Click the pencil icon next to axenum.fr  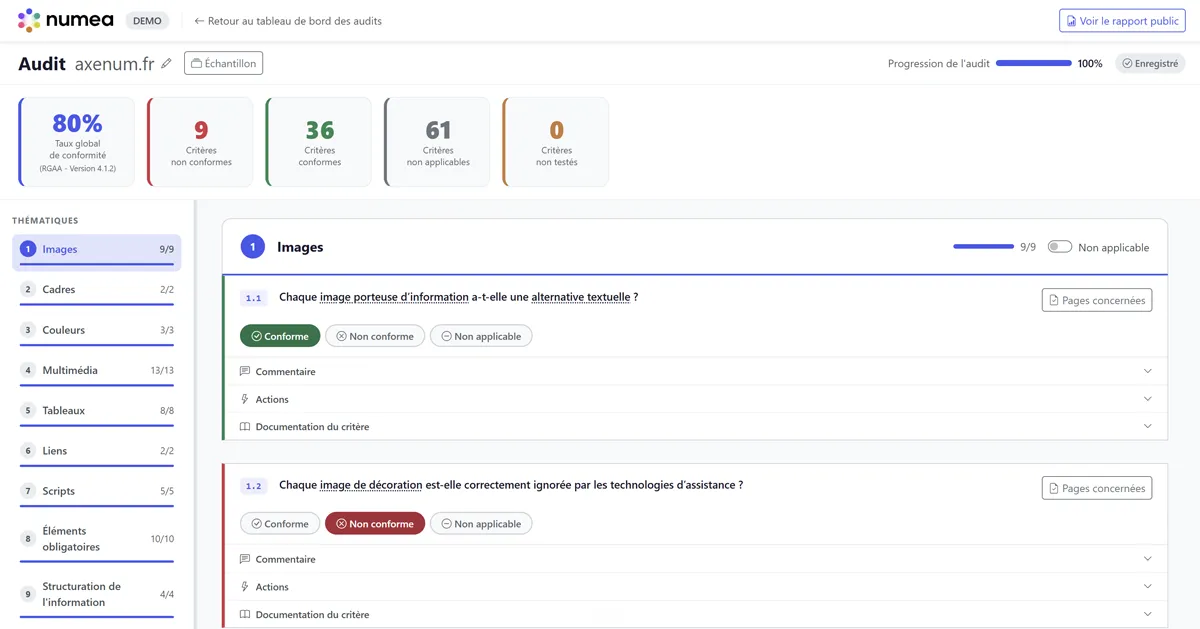(x=166, y=63)
